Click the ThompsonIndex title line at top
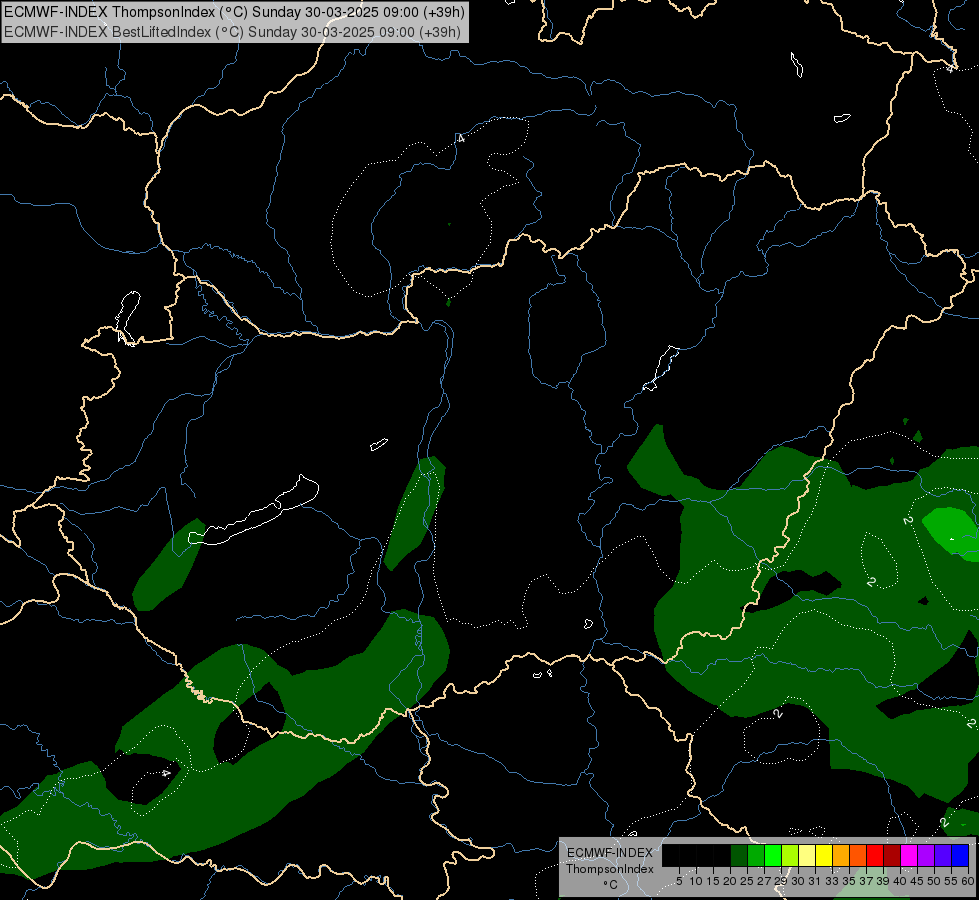This screenshot has width=979, height=900. point(234,12)
